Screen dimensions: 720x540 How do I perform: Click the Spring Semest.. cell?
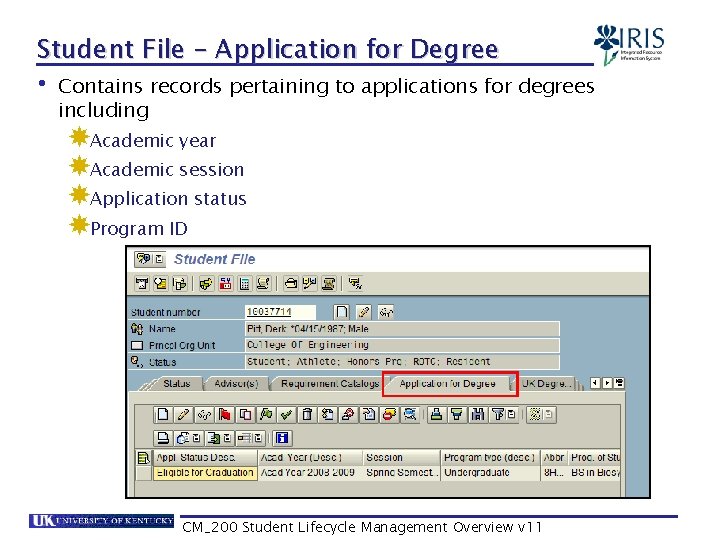click(401, 472)
